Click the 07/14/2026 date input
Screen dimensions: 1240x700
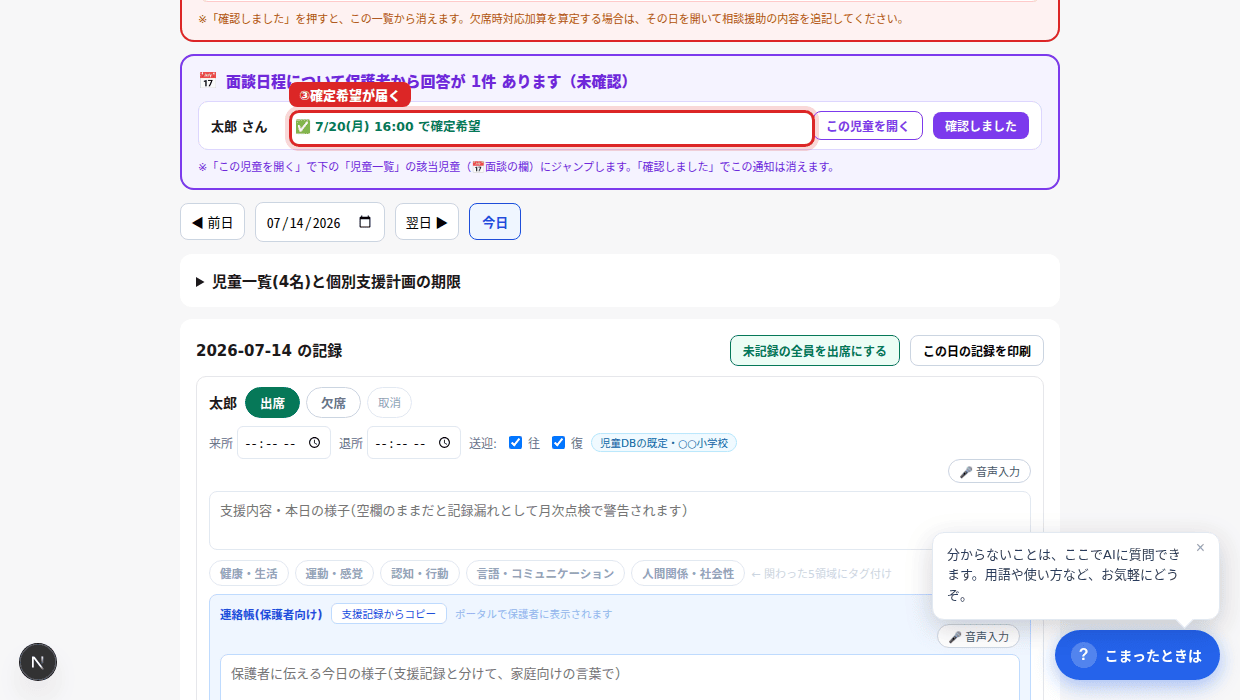point(320,222)
